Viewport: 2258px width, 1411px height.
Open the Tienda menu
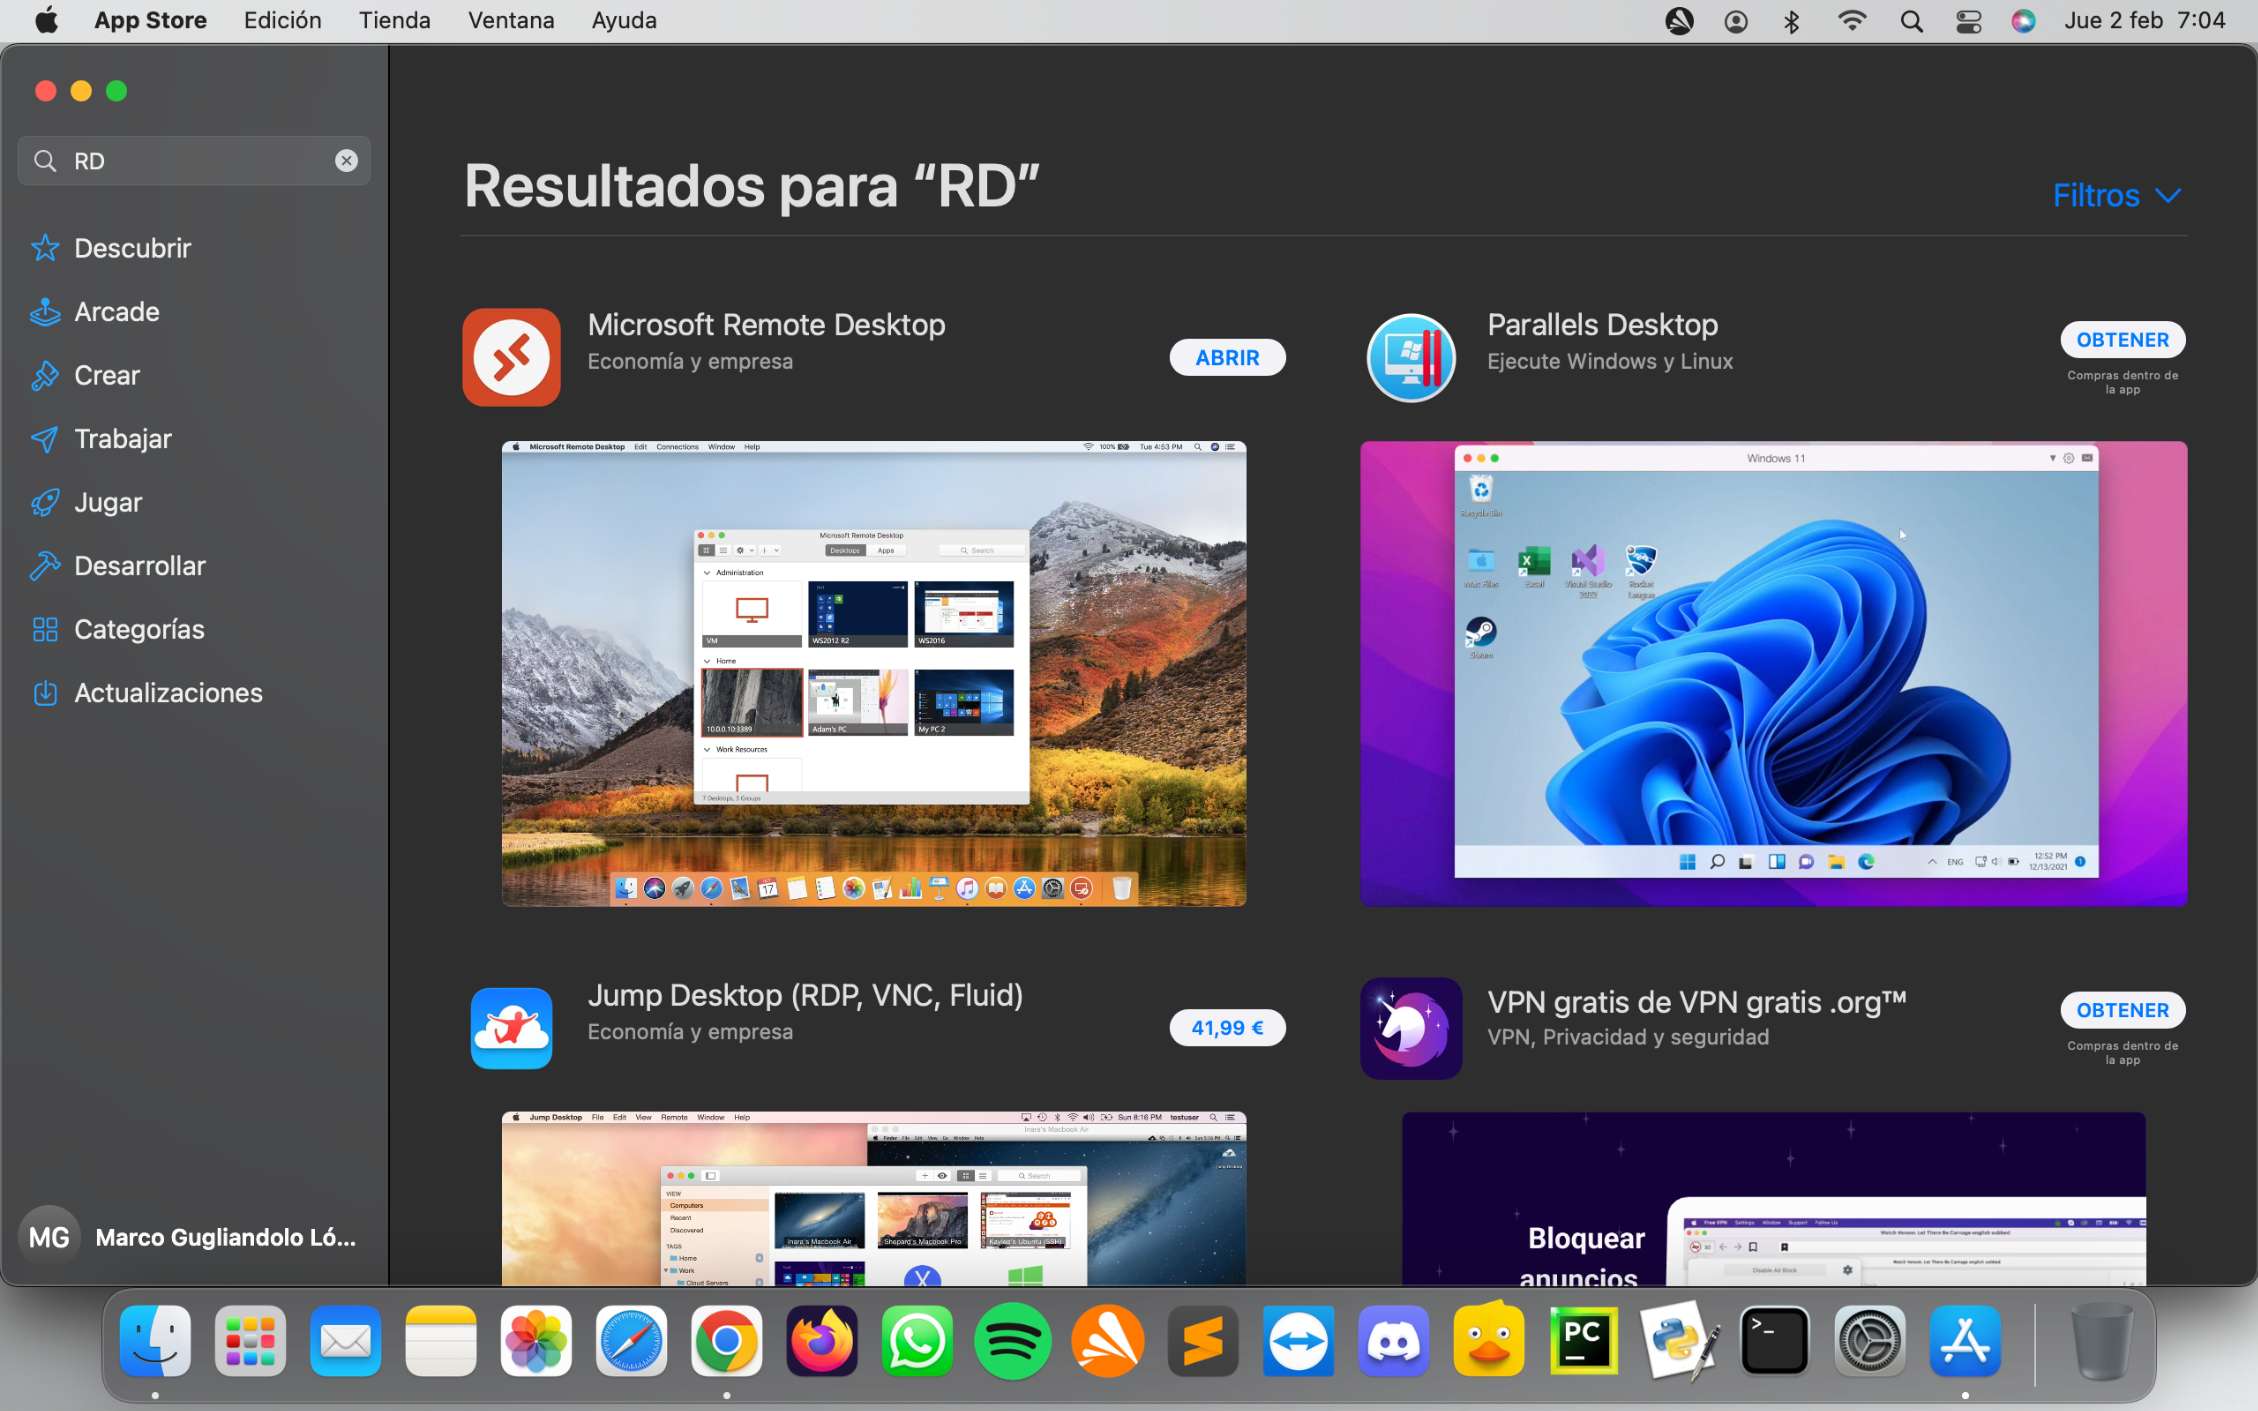click(x=394, y=20)
